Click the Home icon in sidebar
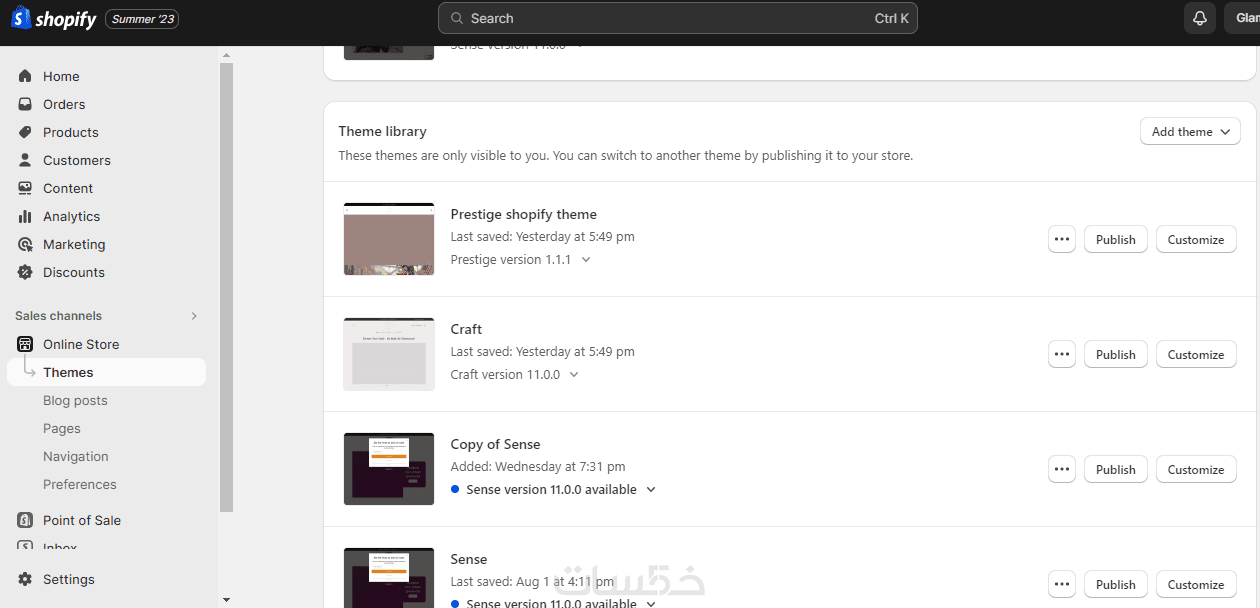Viewport: 1260px width, 608px height. [x=25, y=76]
